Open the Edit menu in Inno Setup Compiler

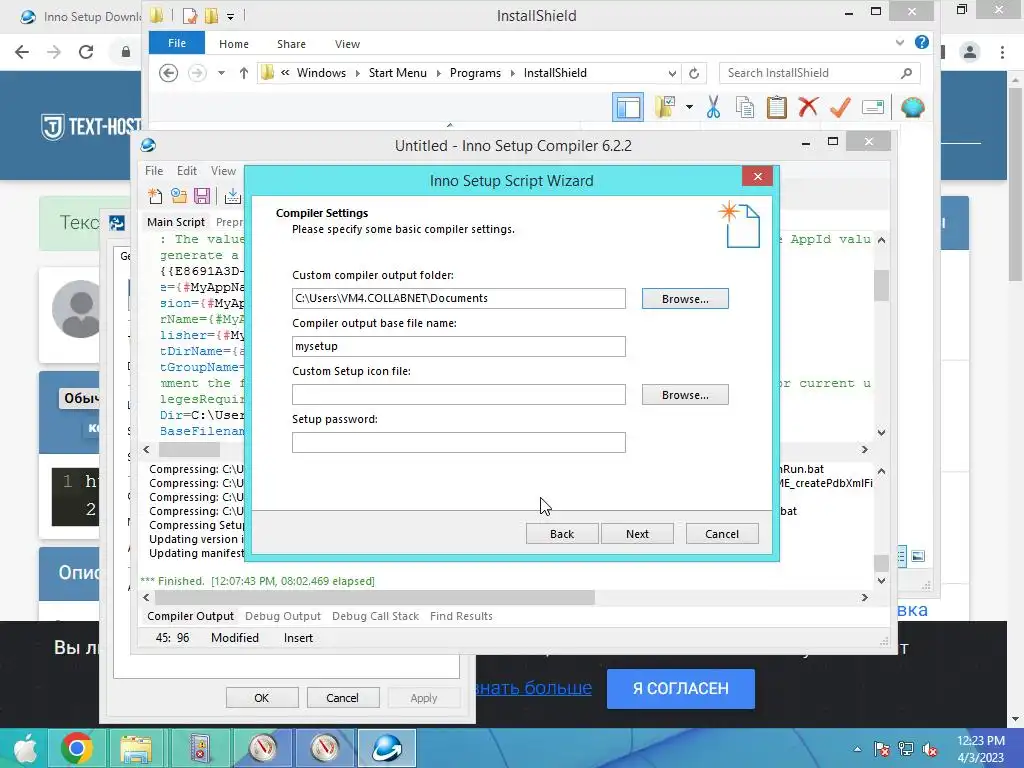pos(187,170)
